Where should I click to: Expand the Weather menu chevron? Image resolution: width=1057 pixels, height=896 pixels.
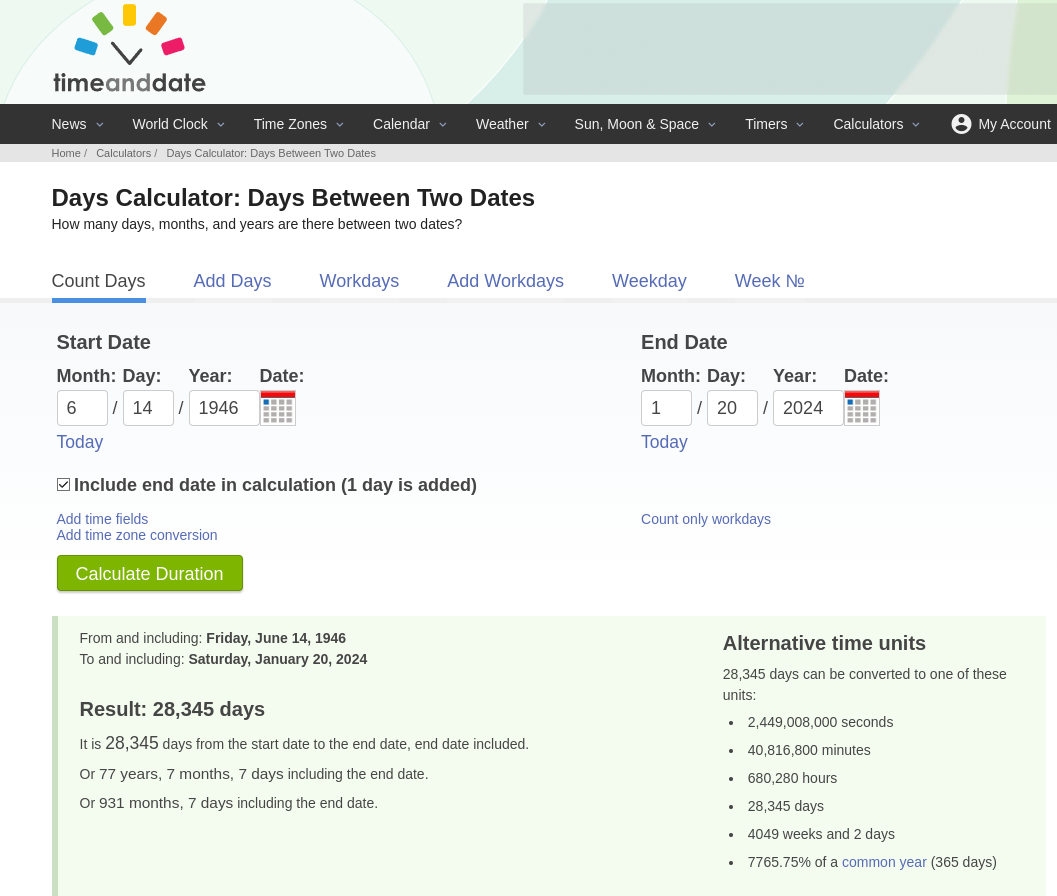(542, 125)
